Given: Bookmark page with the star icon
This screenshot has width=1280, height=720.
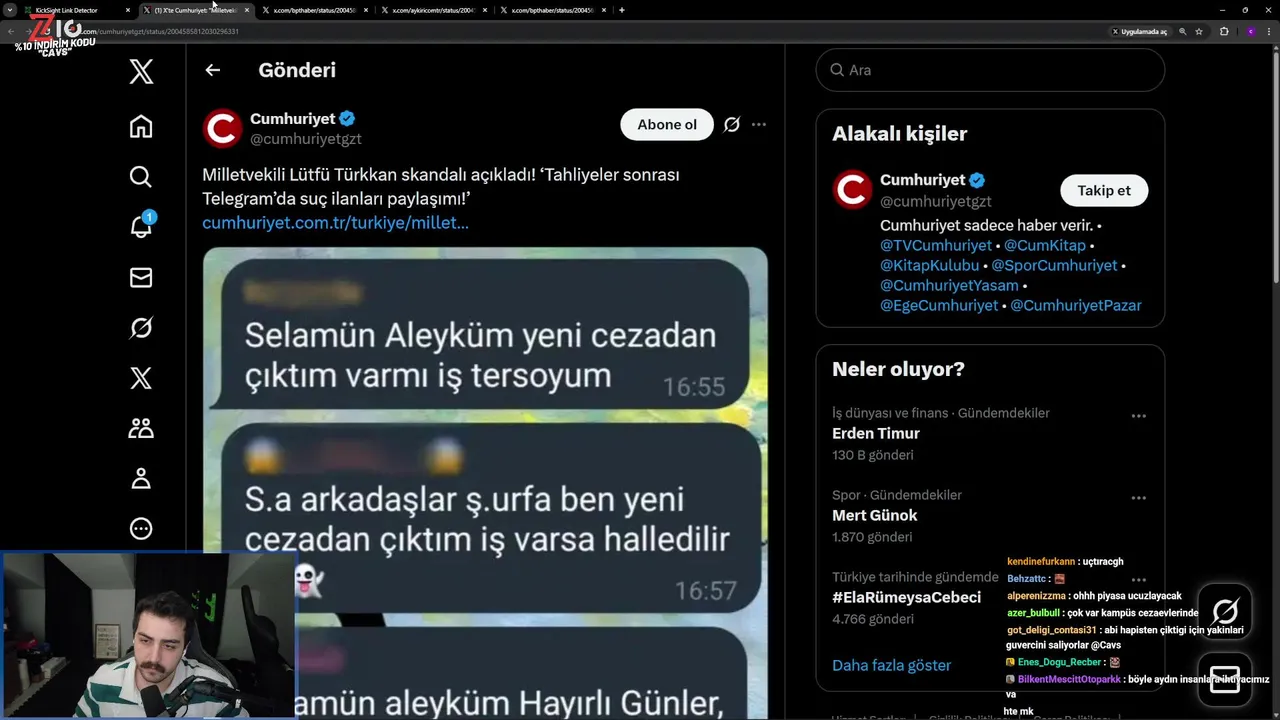Looking at the screenshot, I should [1199, 31].
